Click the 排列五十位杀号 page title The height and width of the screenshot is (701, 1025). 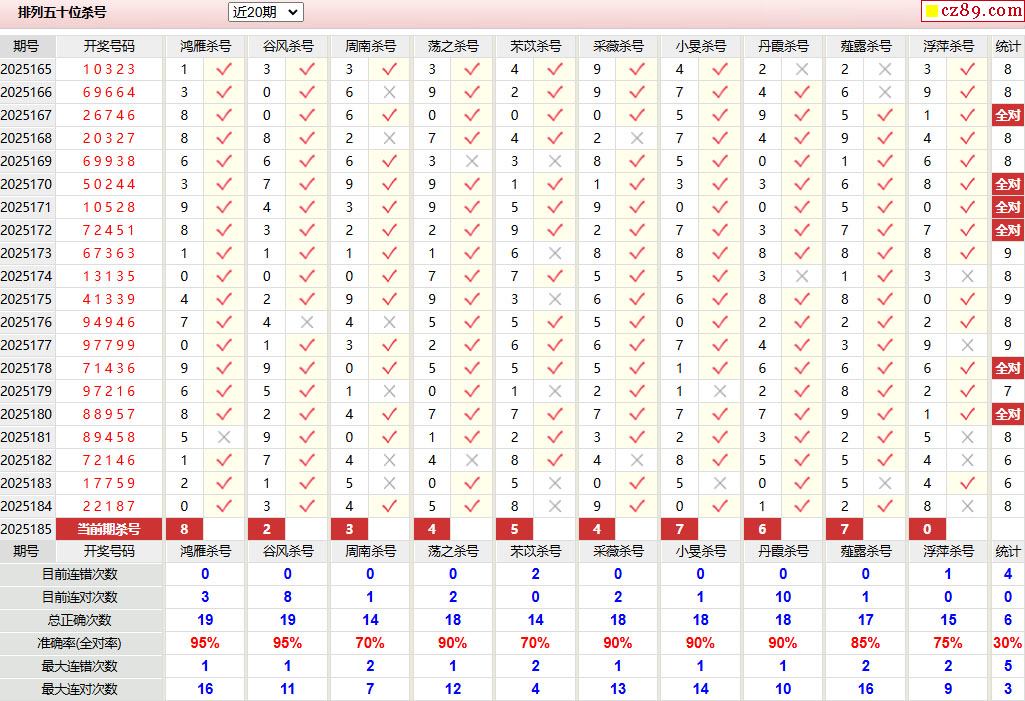[x=62, y=12]
